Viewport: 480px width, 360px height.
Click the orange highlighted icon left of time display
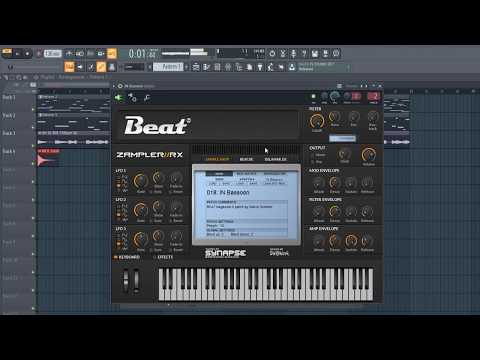point(112,53)
